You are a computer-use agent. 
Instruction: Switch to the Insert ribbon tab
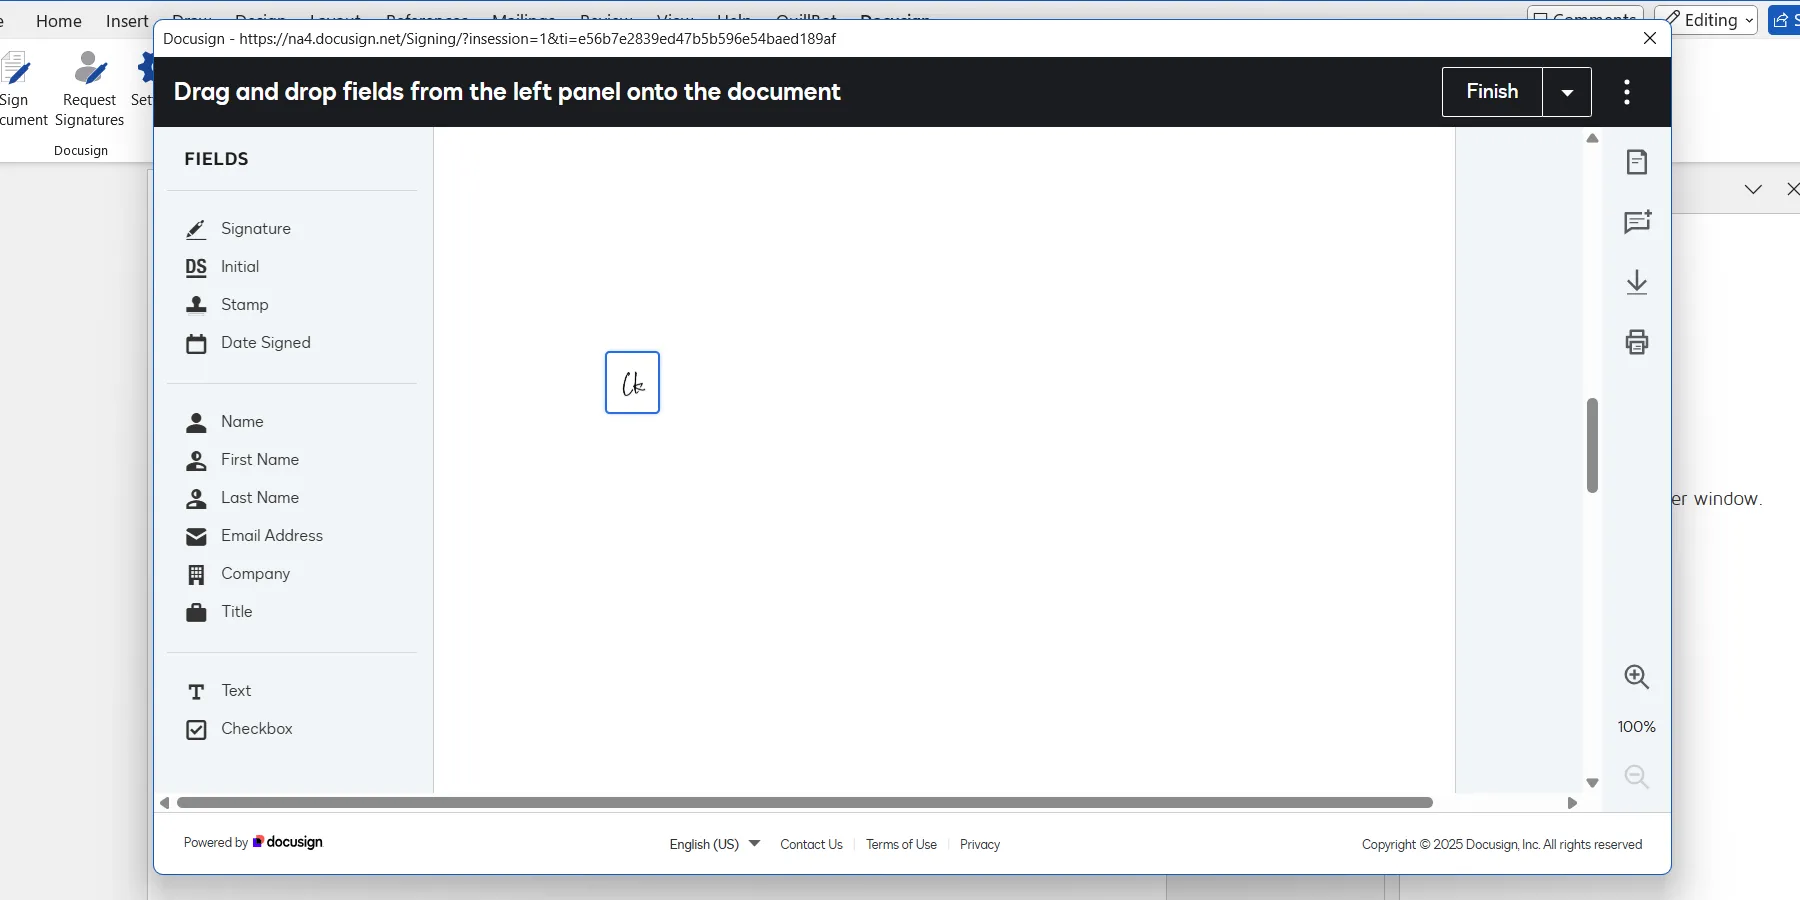pos(127,21)
